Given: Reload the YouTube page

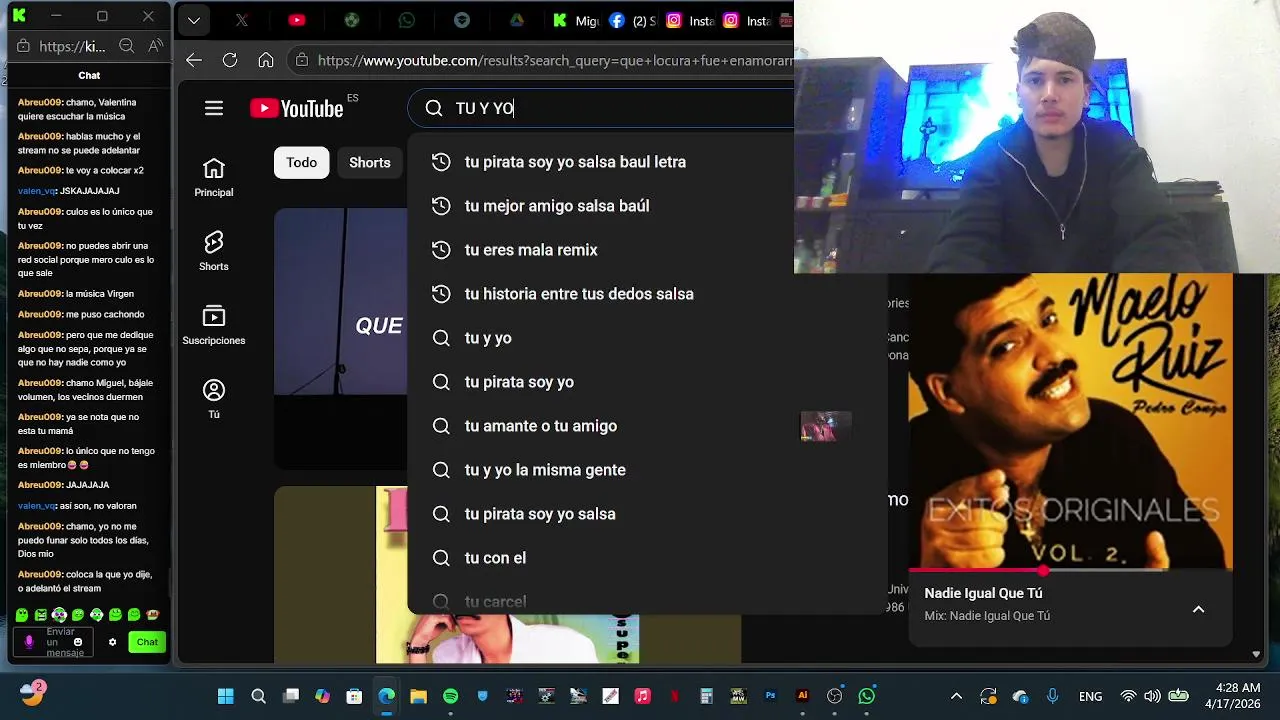Looking at the screenshot, I should coord(230,60).
